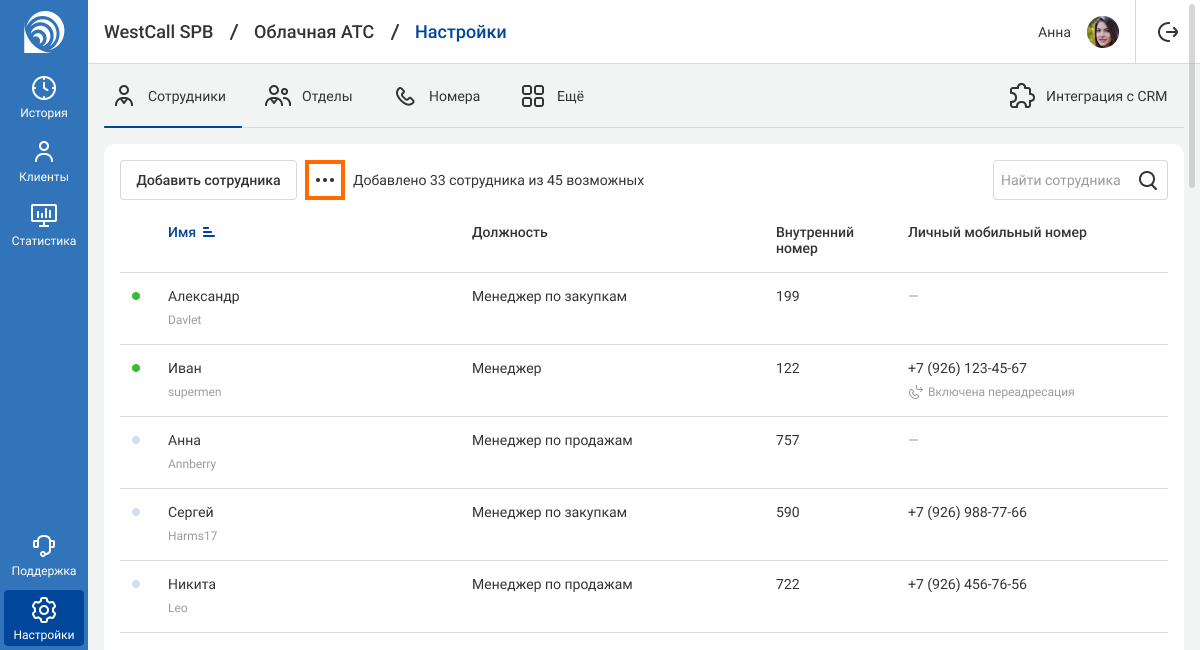Select the Сотрудники tab
The image size is (1200, 650).
pos(172,97)
